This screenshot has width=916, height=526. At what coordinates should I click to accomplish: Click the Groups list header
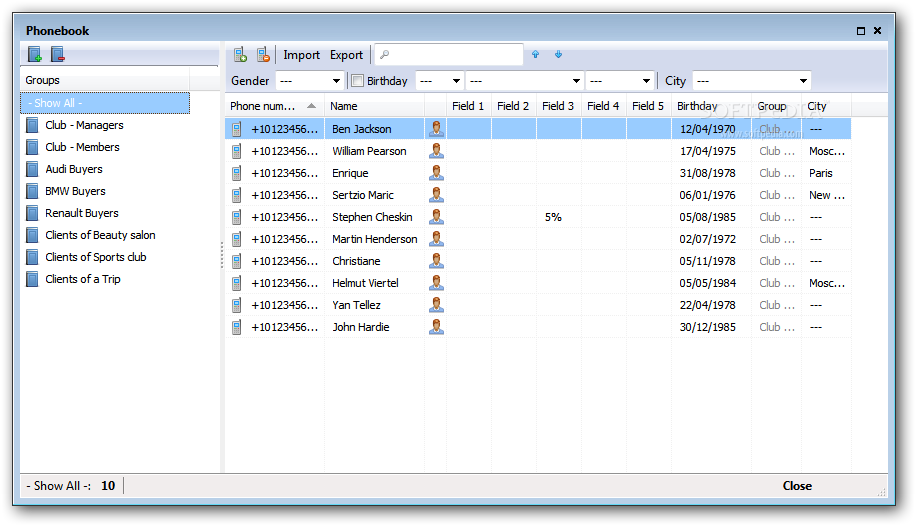(x=105, y=80)
